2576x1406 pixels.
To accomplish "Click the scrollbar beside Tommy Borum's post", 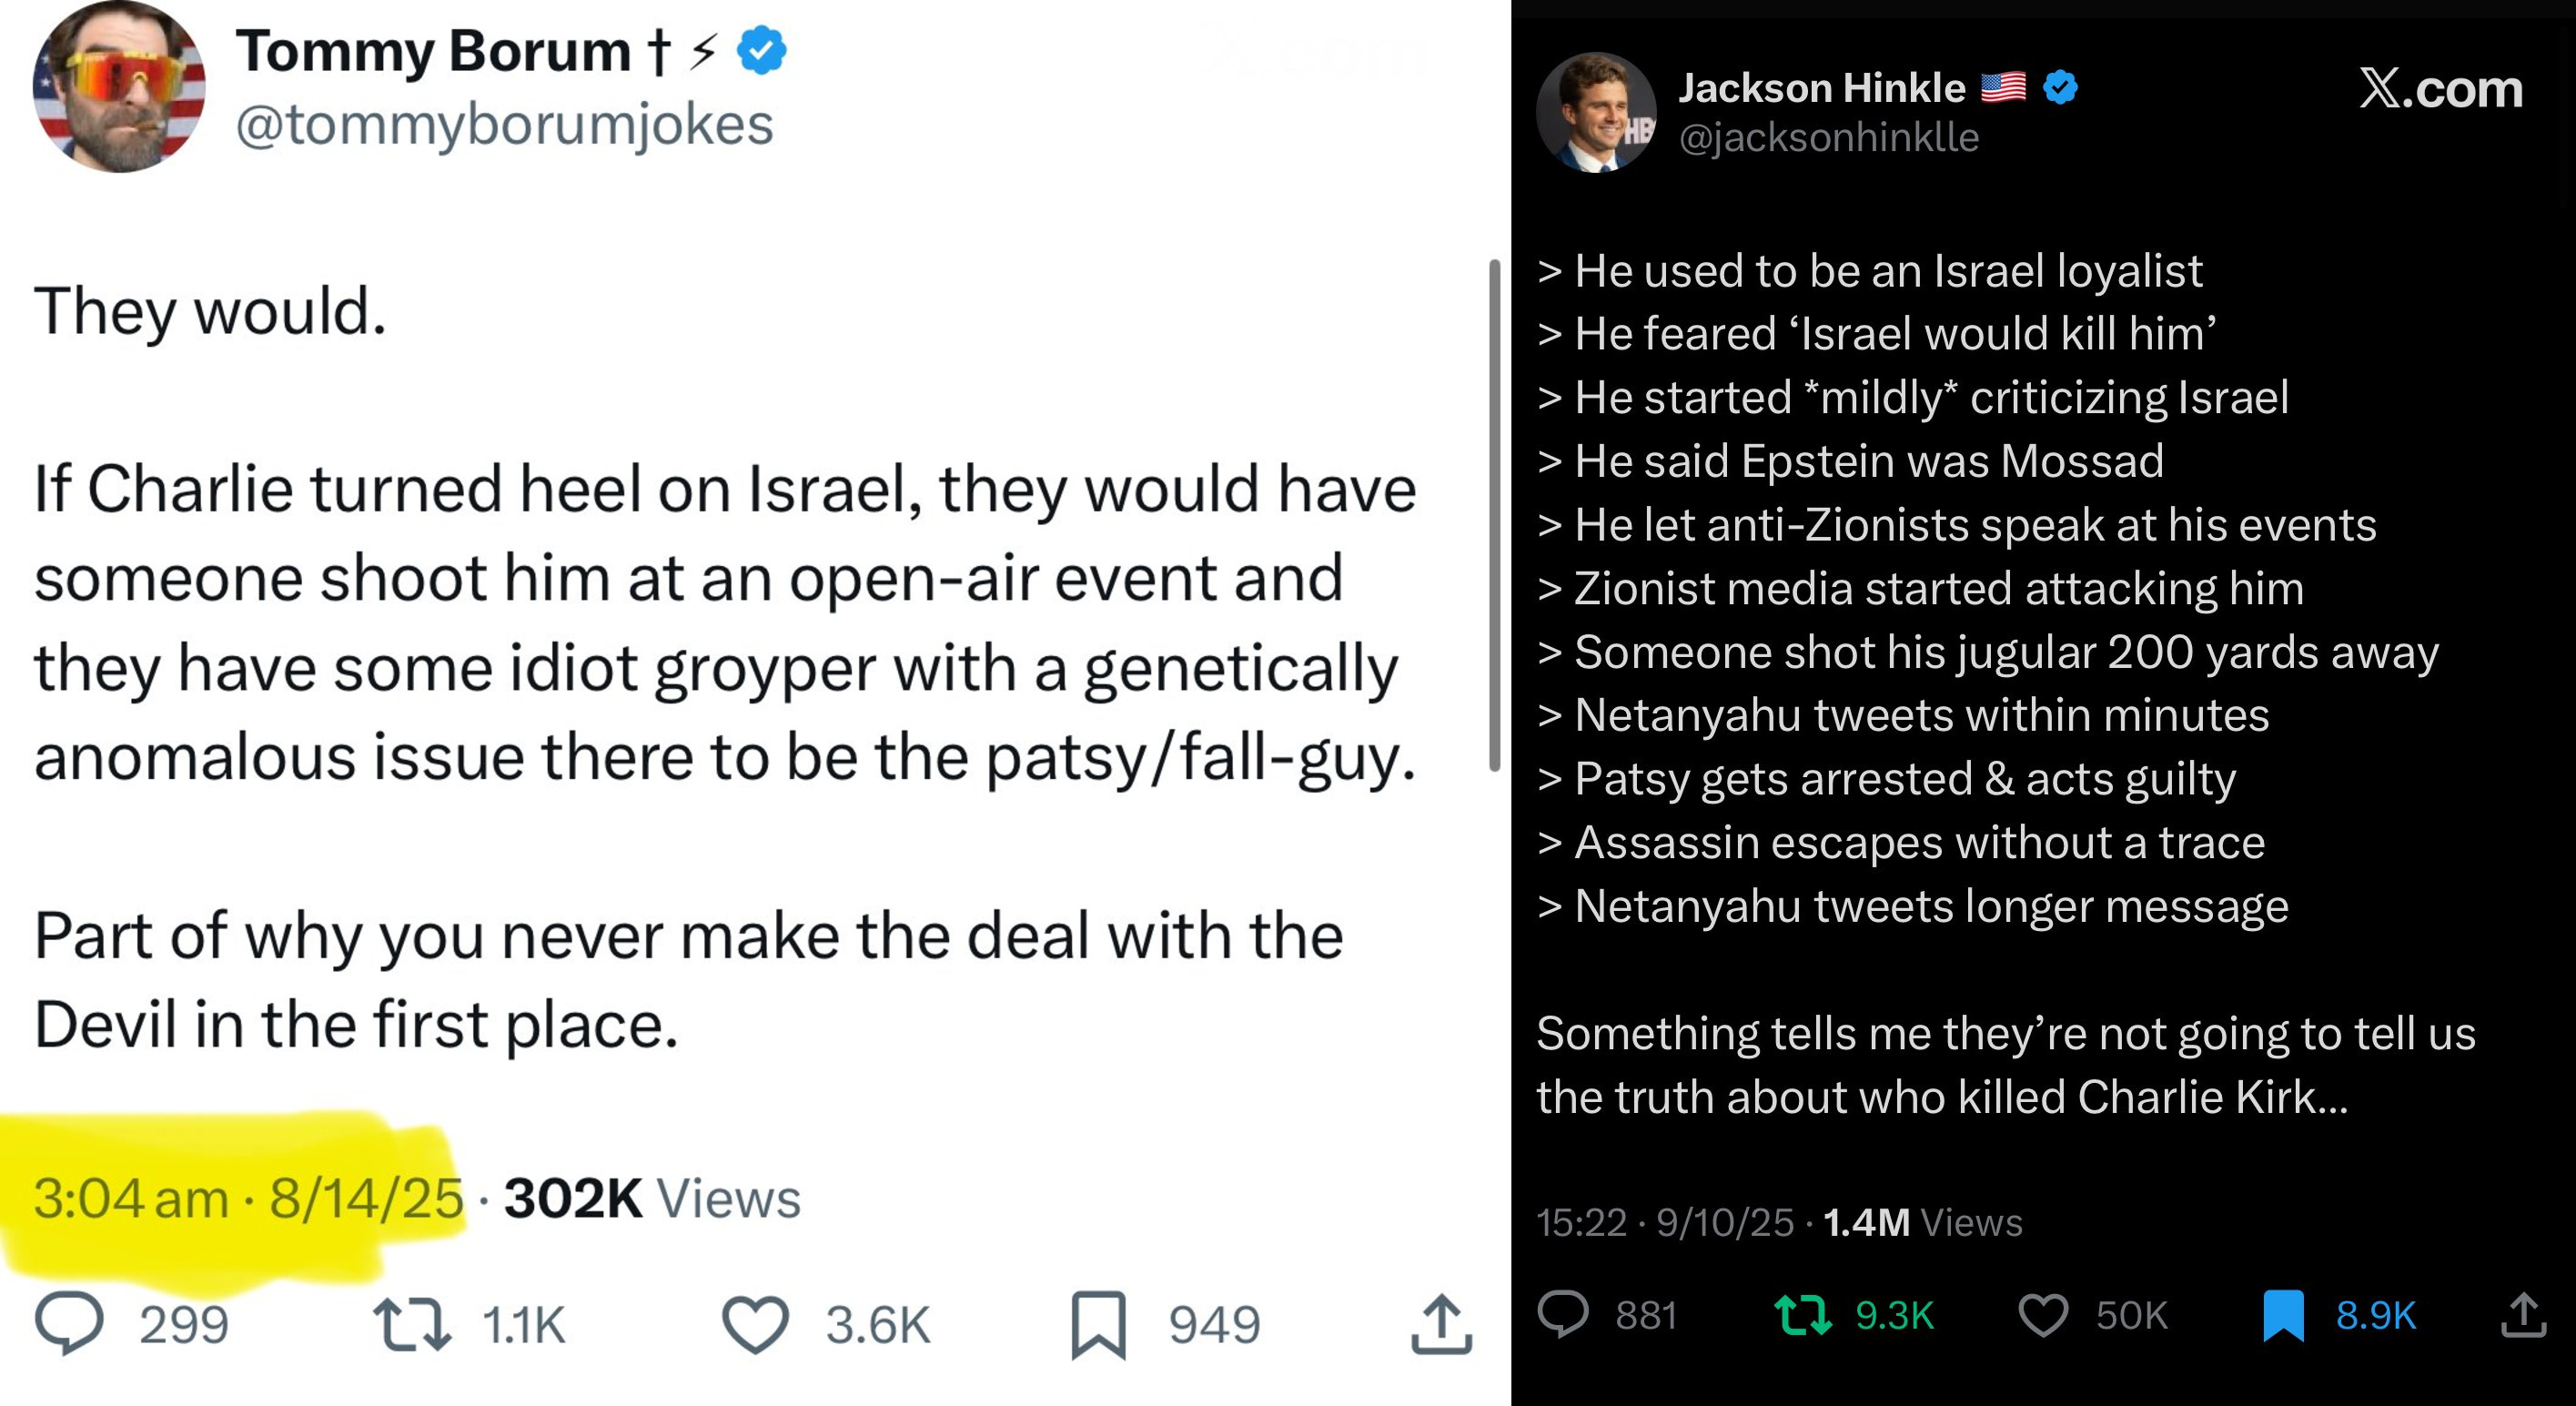I will tap(1494, 515).
